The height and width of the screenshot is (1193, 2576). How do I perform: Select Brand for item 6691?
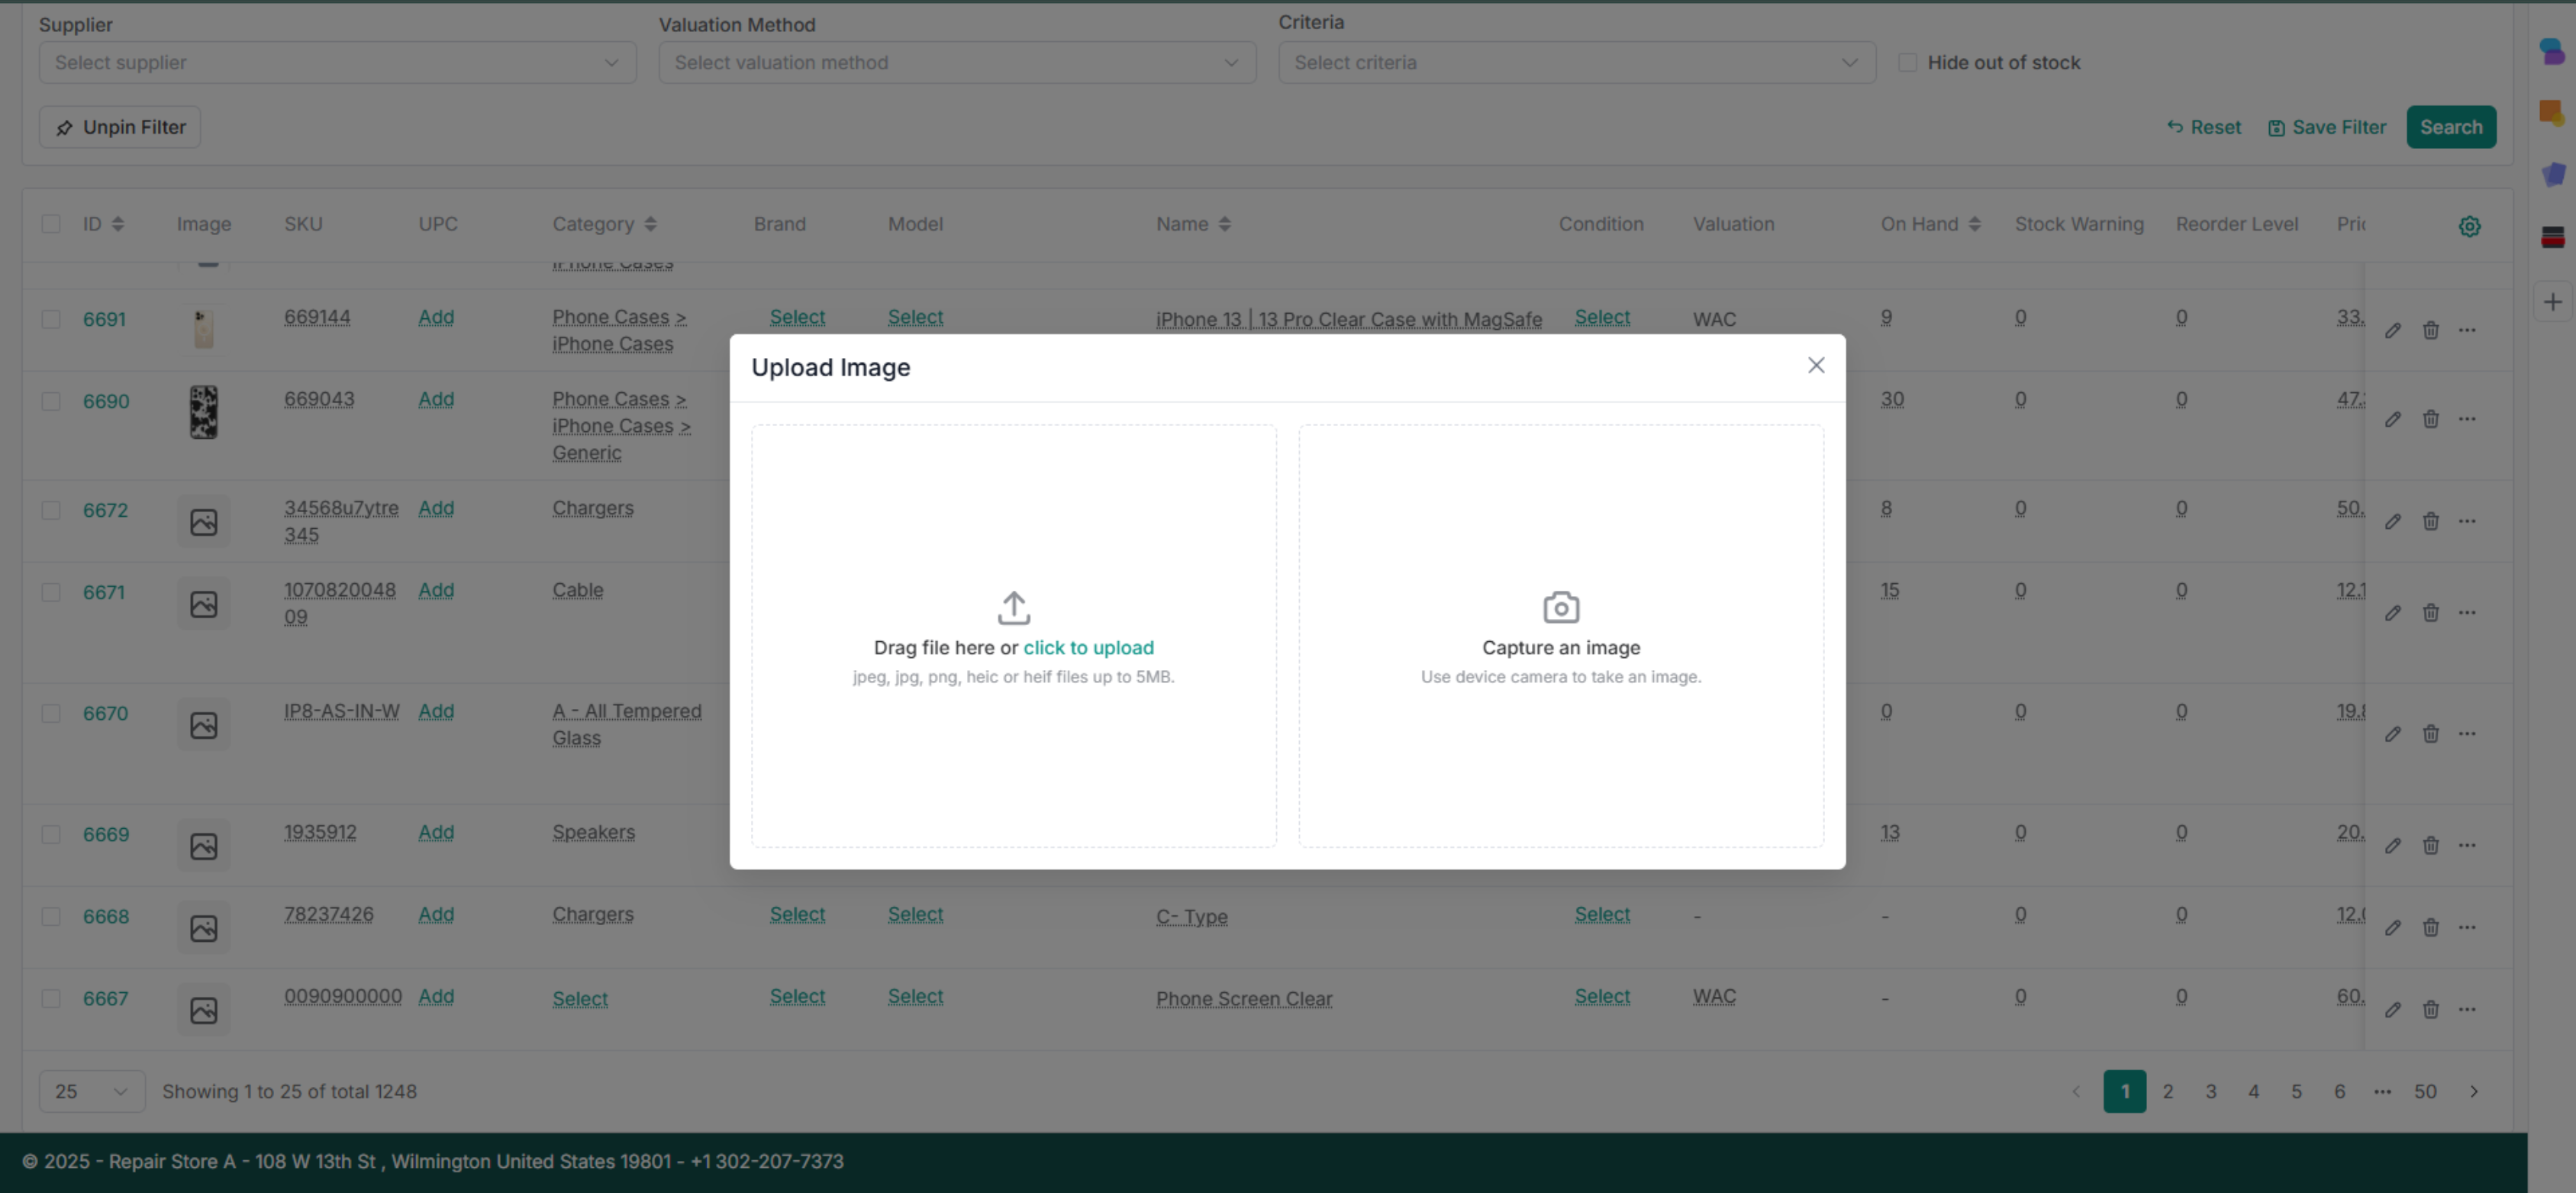[797, 318]
